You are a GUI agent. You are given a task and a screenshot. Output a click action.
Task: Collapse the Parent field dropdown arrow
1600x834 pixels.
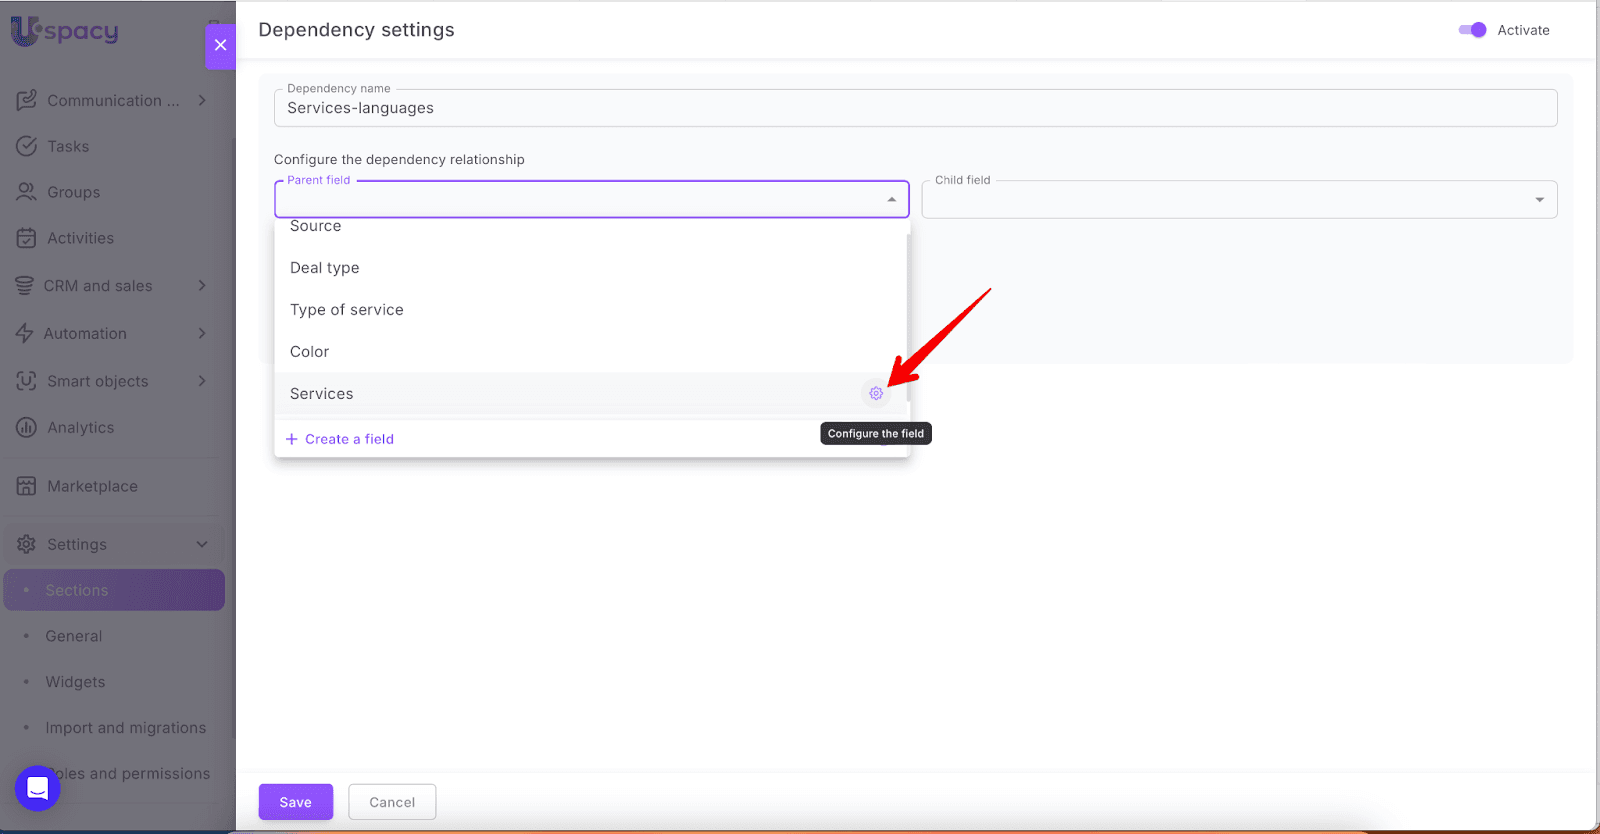click(891, 200)
